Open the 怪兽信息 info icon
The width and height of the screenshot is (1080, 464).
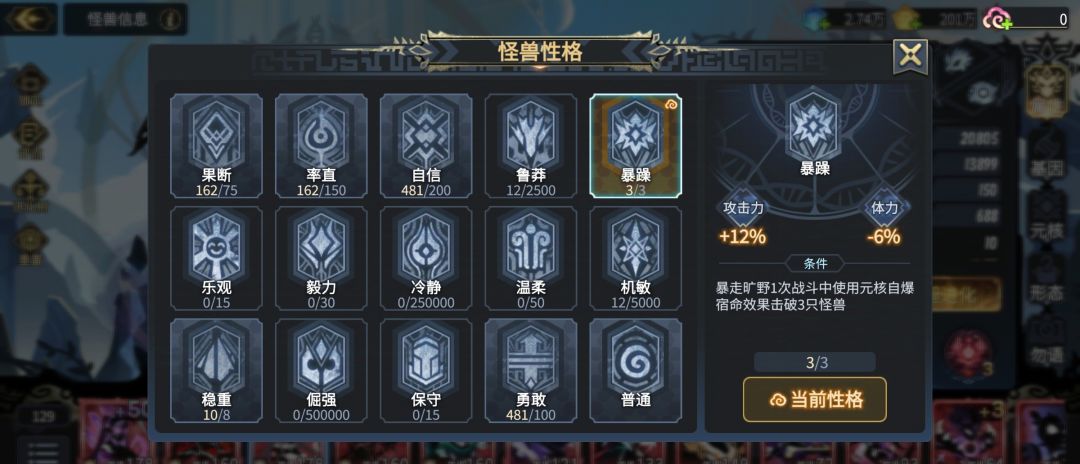point(170,19)
